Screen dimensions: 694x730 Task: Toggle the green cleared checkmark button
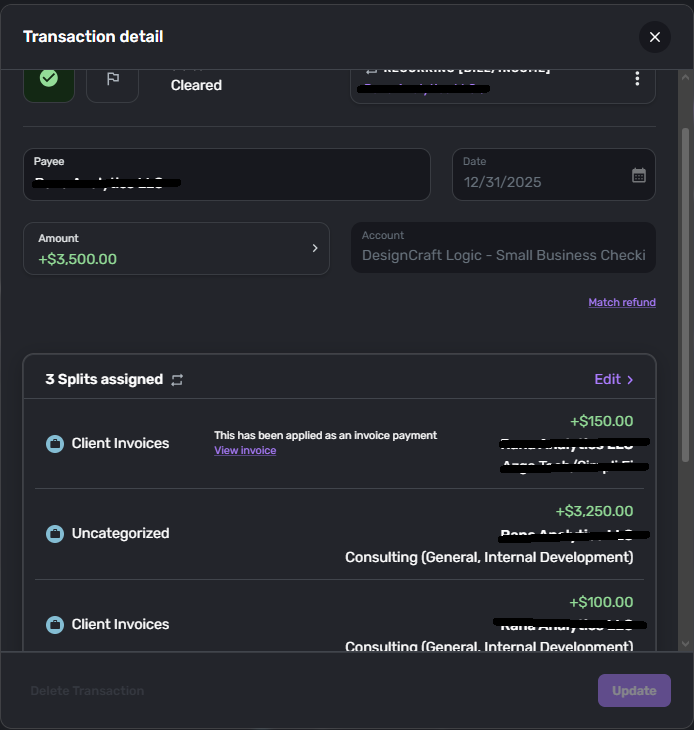49,79
